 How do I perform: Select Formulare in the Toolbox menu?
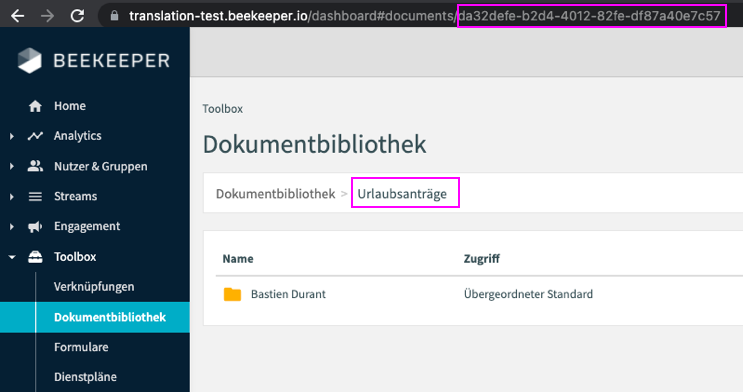[81, 347]
